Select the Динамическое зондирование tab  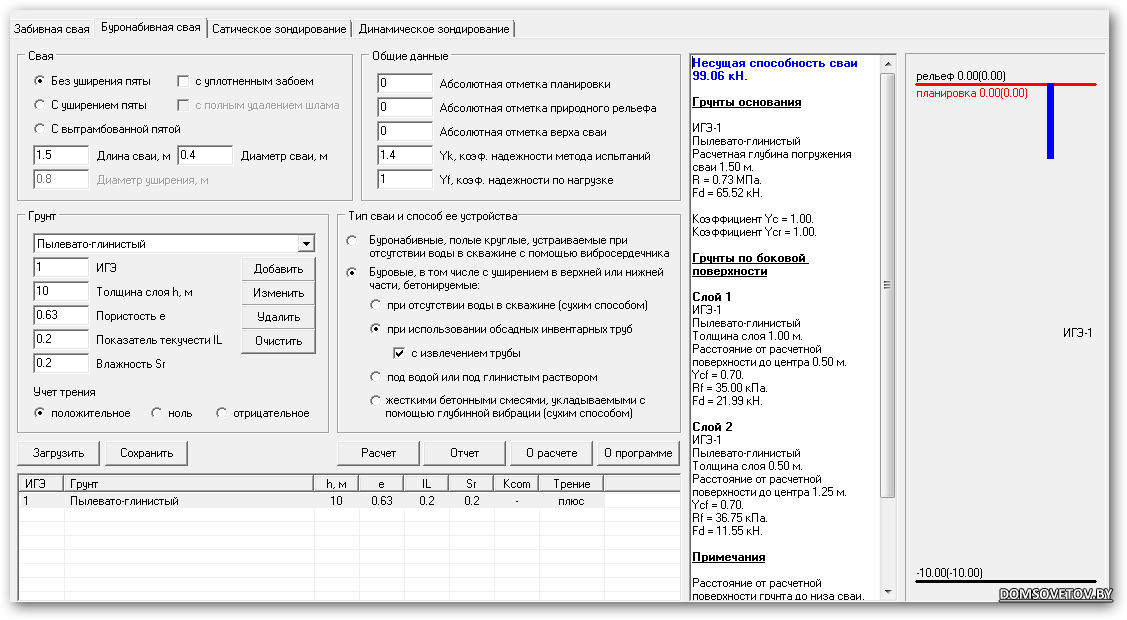[x=433, y=29]
